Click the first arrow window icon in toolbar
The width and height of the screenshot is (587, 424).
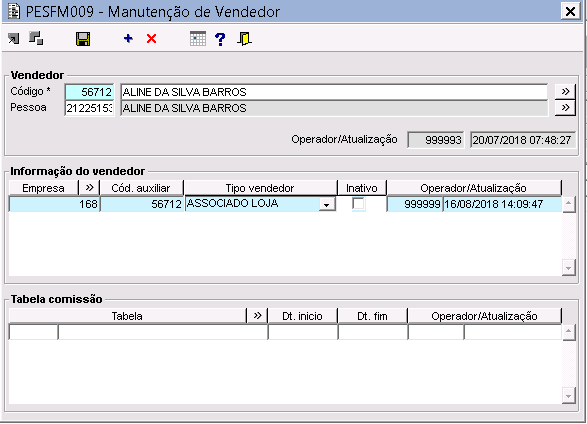click(x=14, y=38)
